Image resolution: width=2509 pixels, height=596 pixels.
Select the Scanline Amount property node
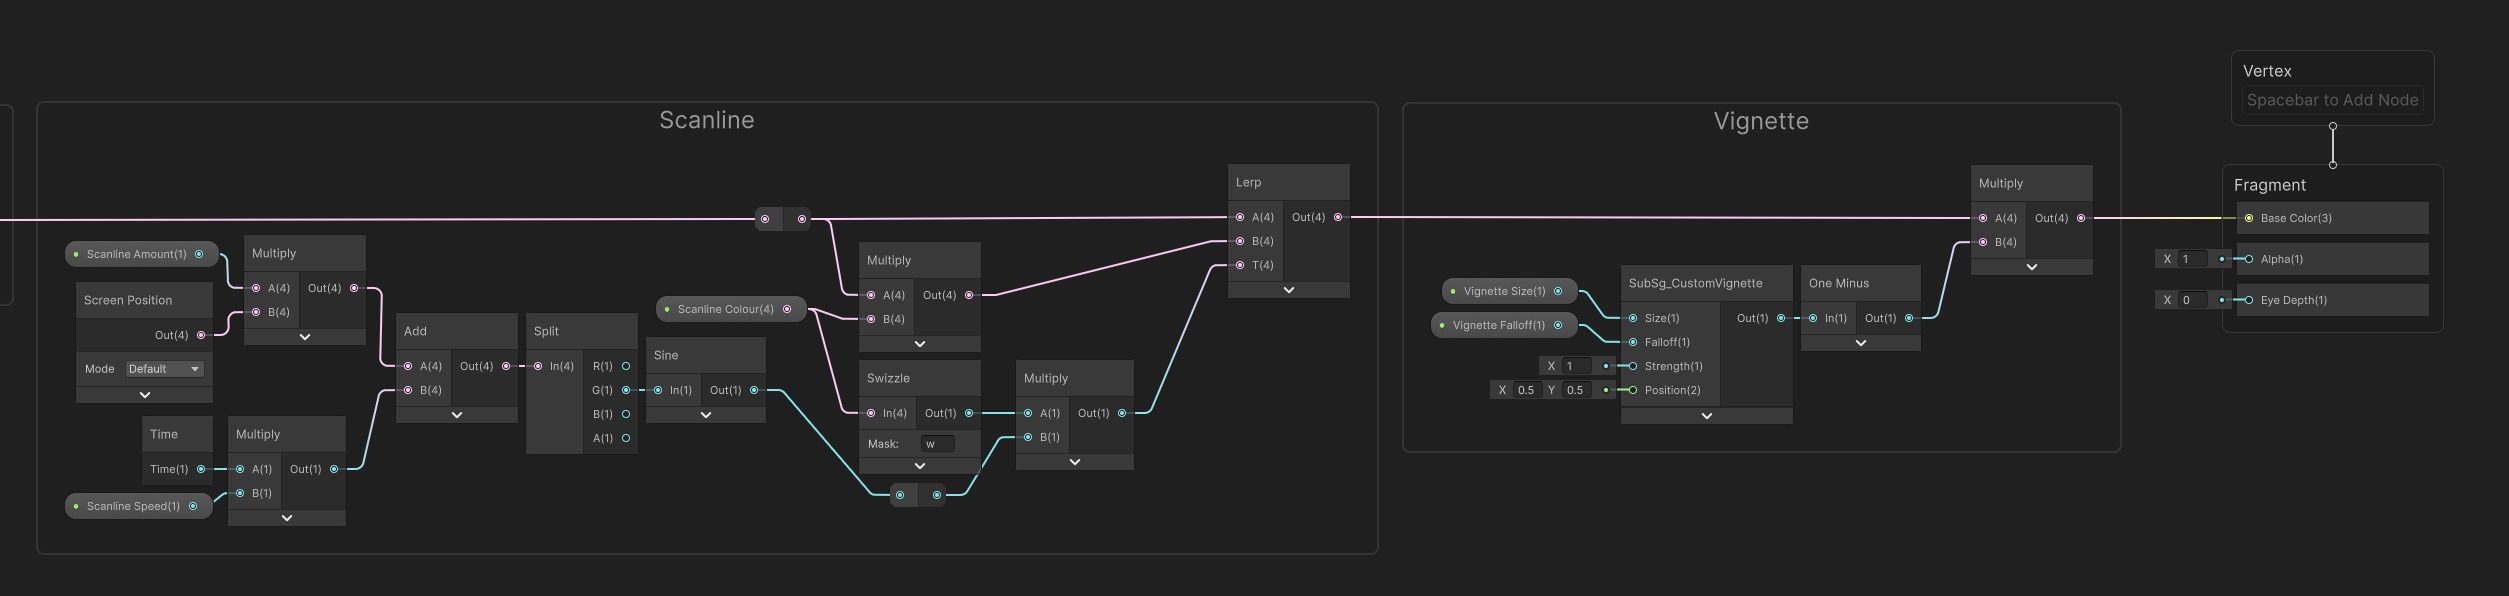click(141, 254)
